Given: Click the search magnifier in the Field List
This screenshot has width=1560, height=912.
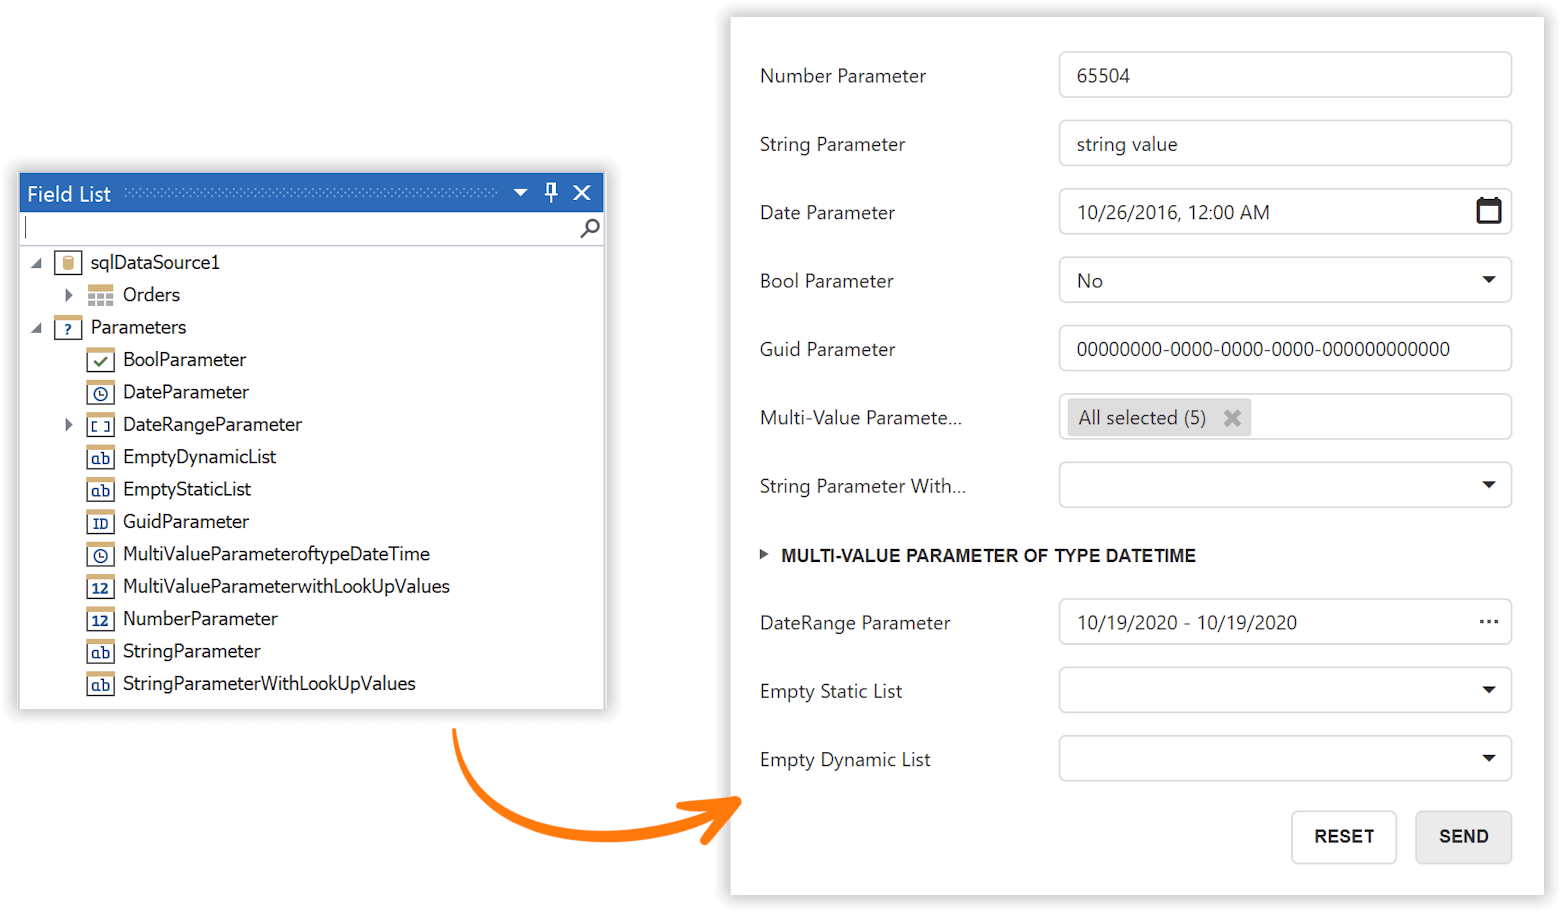Looking at the screenshot, I should (x=589, y=228).
